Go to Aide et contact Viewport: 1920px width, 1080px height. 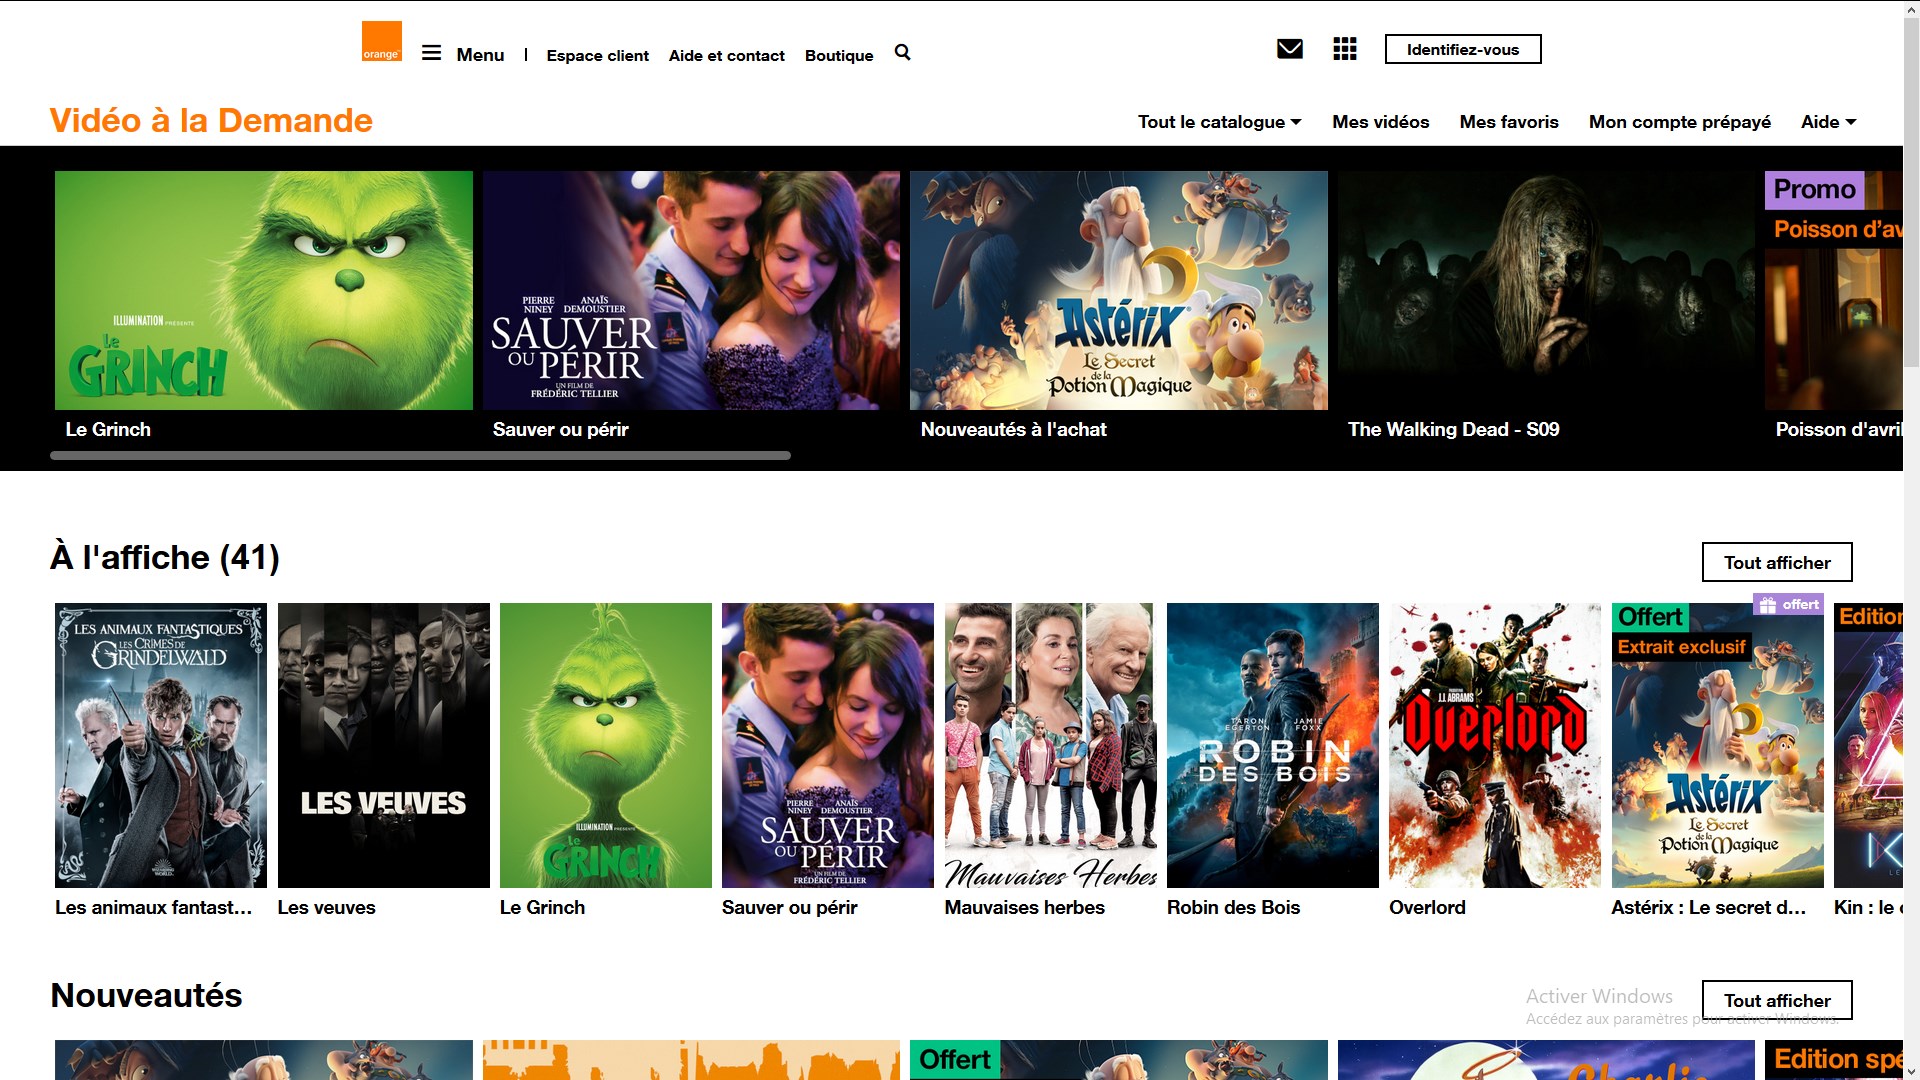(x=726, y=55)
